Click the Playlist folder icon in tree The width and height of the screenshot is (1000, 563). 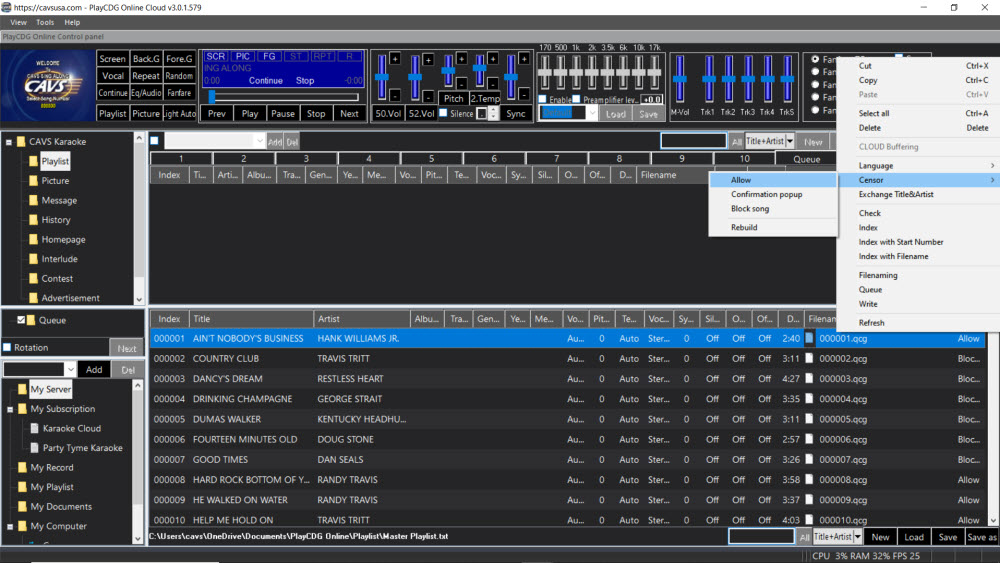[33, 161]
